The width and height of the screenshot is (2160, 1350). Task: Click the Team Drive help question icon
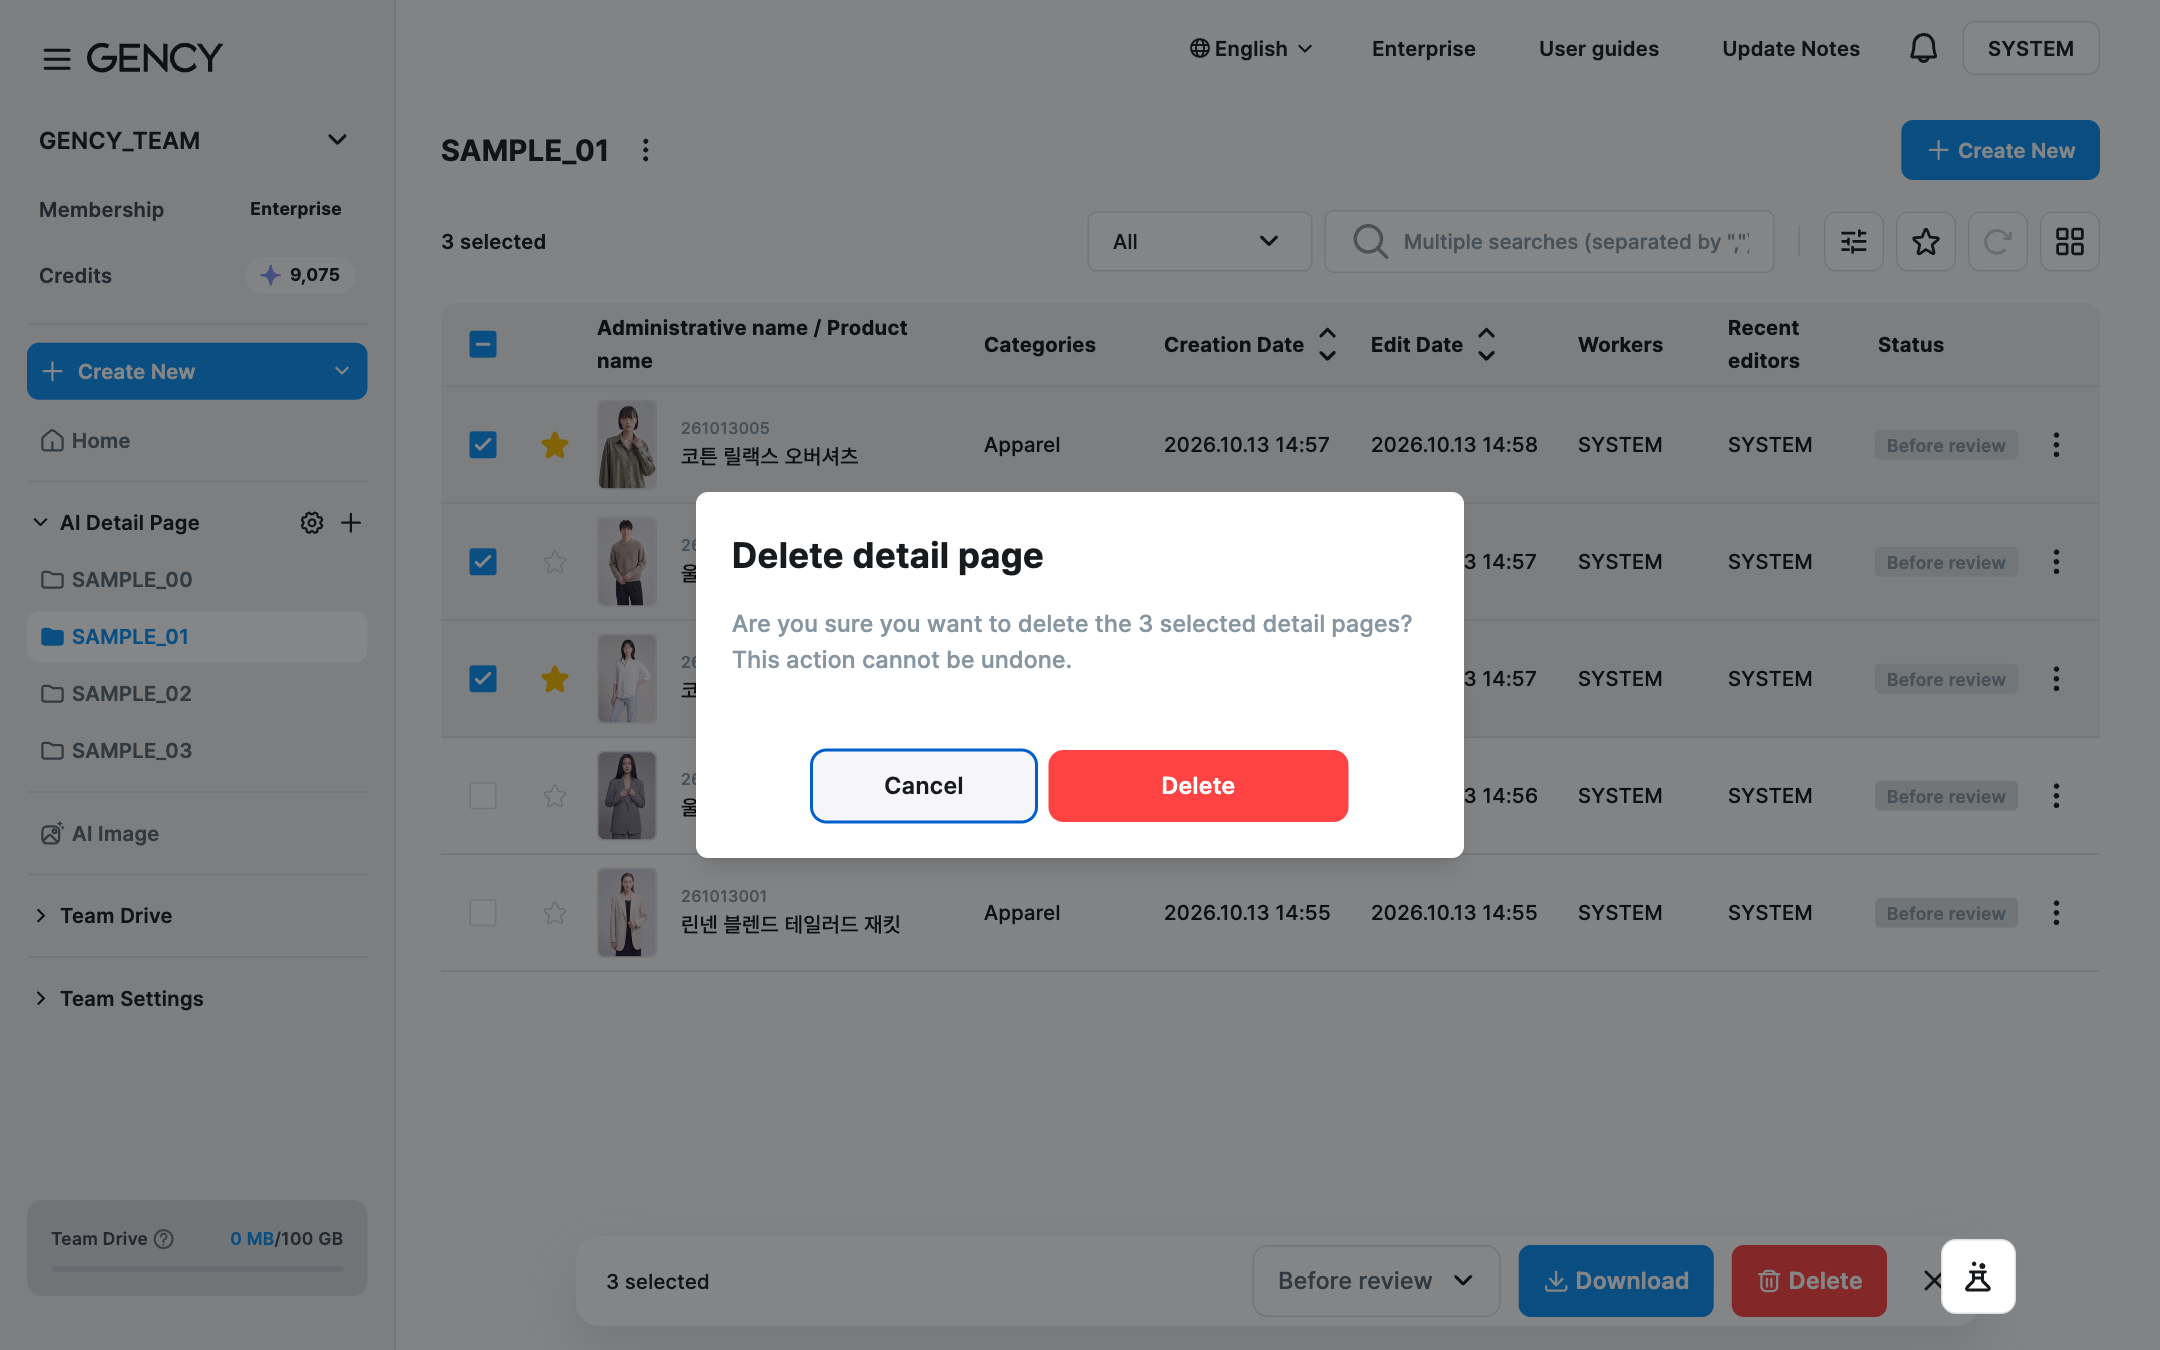click(164, 1239)
